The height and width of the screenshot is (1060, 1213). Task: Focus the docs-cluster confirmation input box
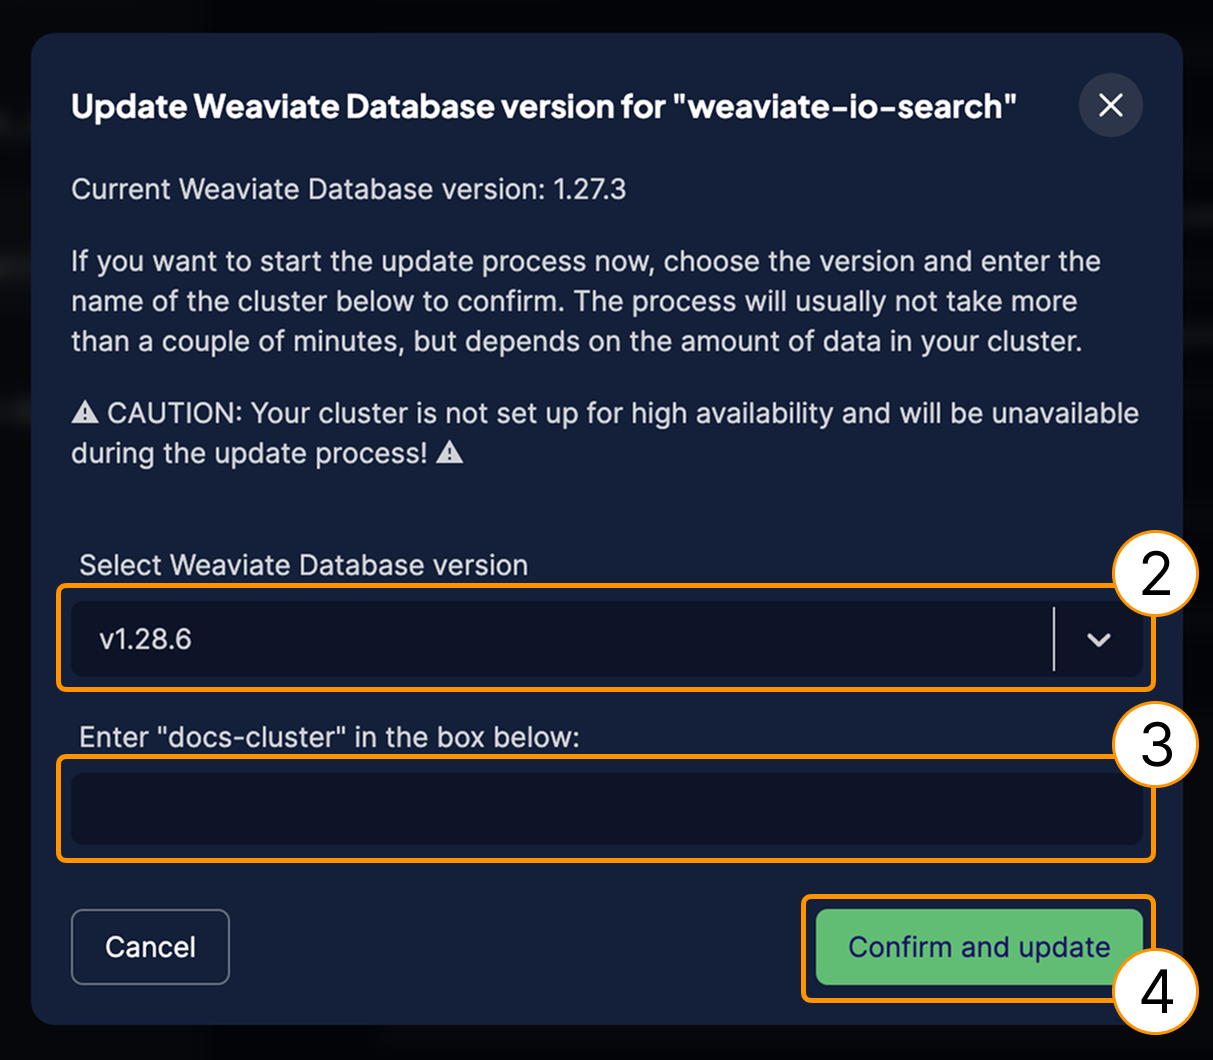(x=606, y=809)
